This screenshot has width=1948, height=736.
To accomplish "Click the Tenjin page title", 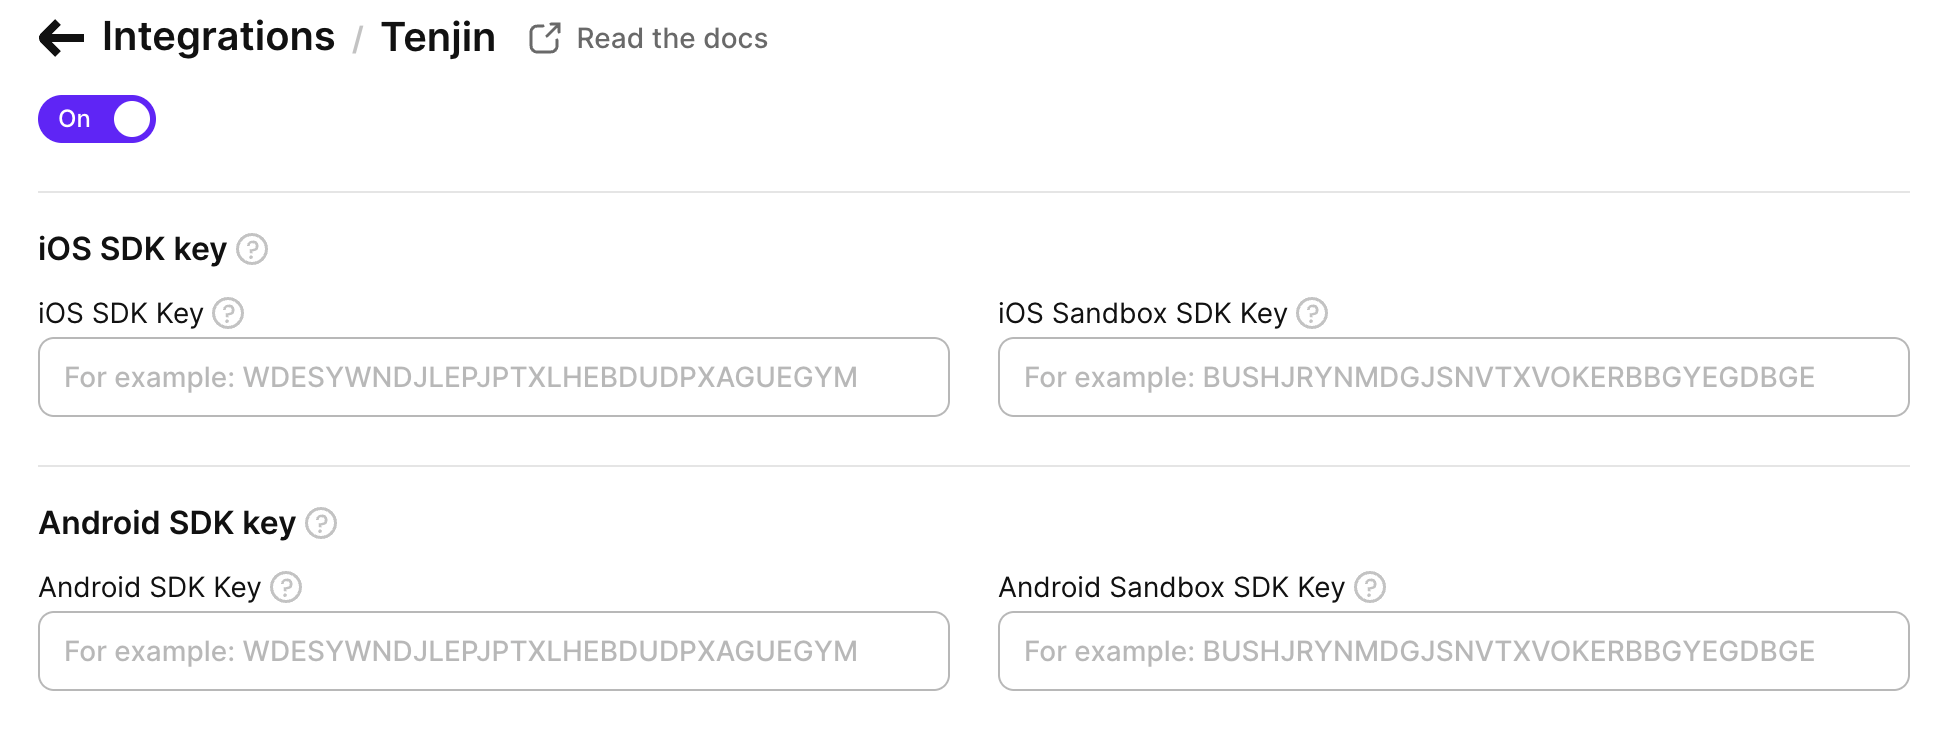I will (x=438, y=38).
